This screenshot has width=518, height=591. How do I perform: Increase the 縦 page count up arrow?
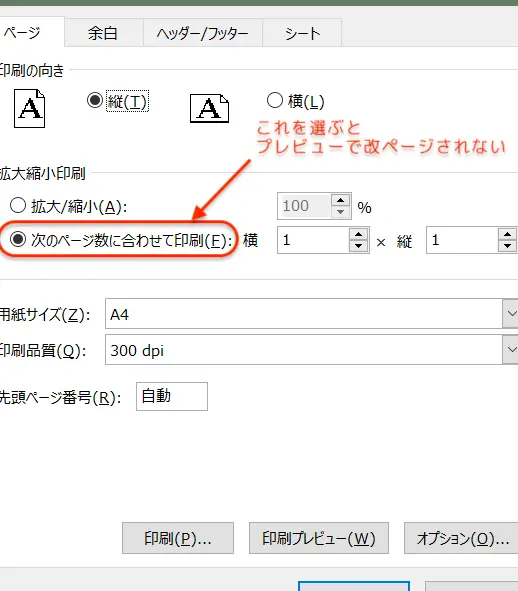(x=507, y=235)
